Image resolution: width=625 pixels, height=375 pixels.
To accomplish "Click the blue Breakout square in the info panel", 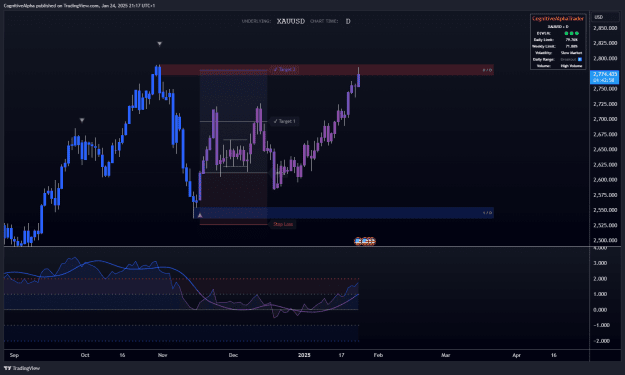I will pyautogui.click(x=580, y=59).
